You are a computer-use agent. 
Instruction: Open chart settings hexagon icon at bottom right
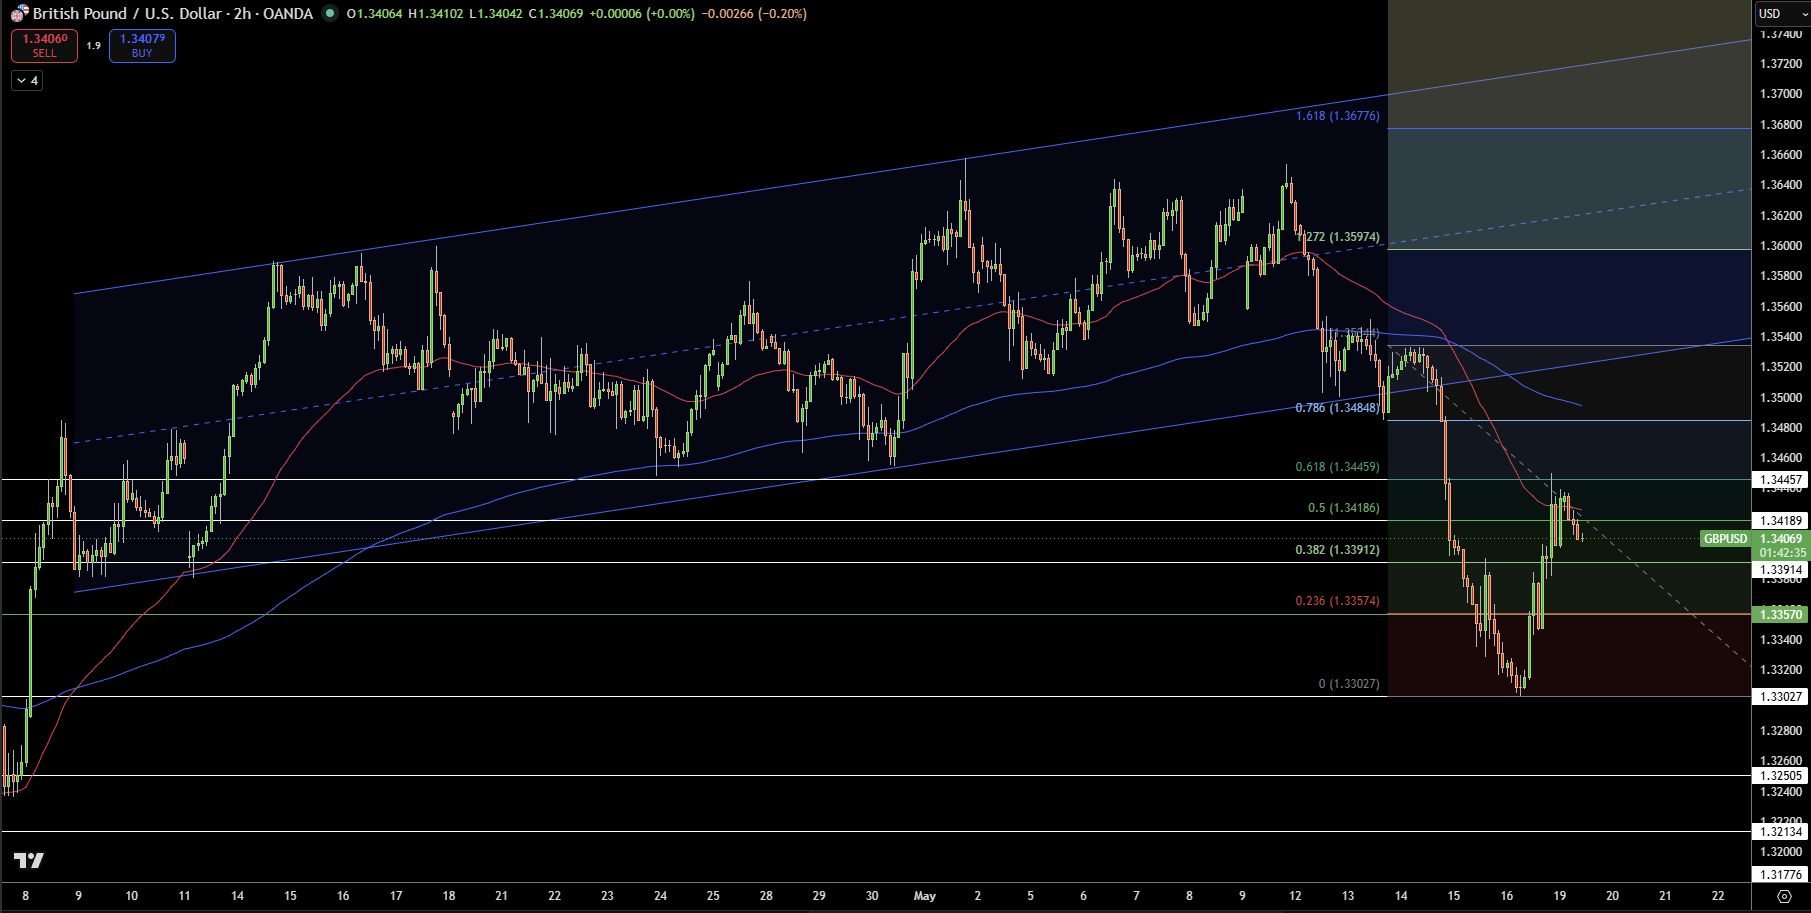click(x=1784, y=896)
